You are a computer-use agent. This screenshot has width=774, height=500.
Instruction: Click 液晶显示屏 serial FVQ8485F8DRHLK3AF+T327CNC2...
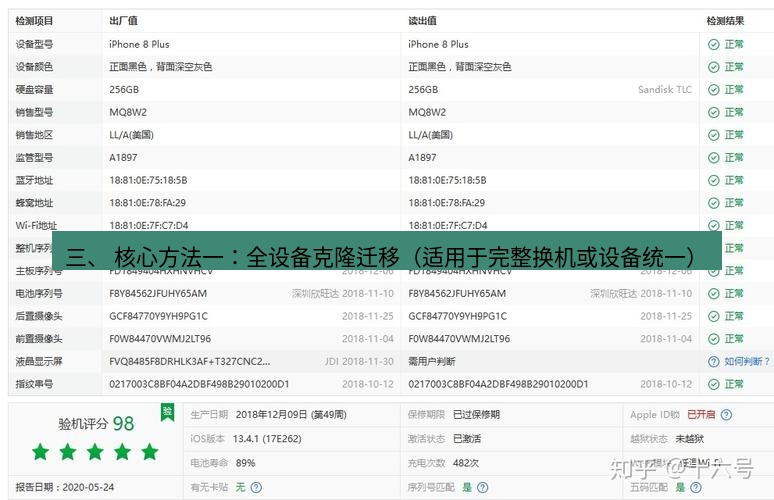190,362
